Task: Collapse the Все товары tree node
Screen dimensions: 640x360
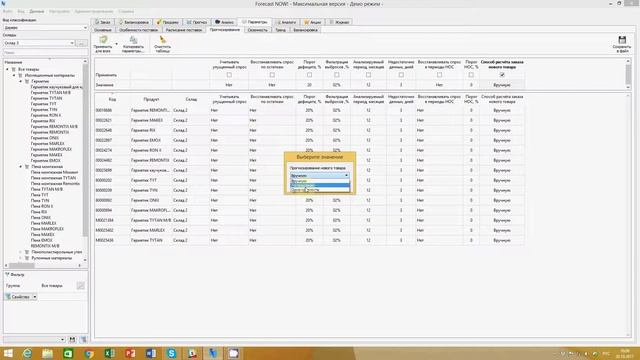Action: (x=7, y=70)
